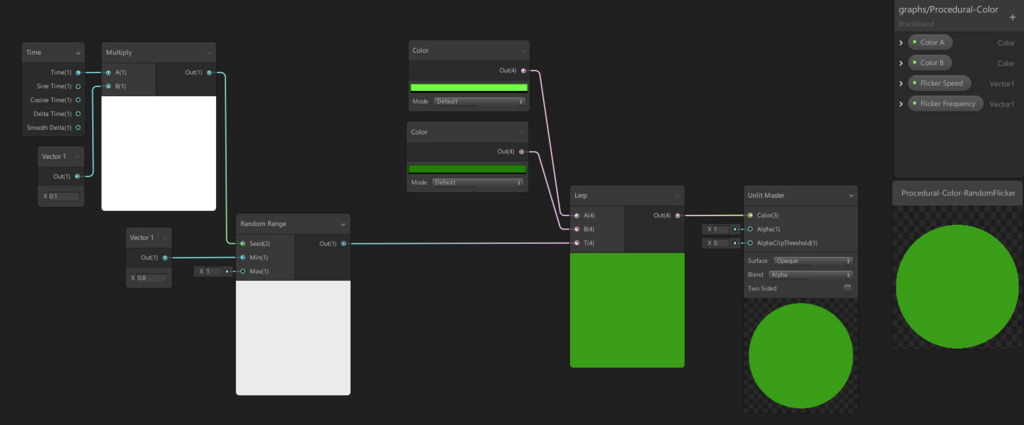Viewport: 1024px width, 425px height.
Task: Collapse the Vector 1 node with value 0.1
Action: pos(78,157)
